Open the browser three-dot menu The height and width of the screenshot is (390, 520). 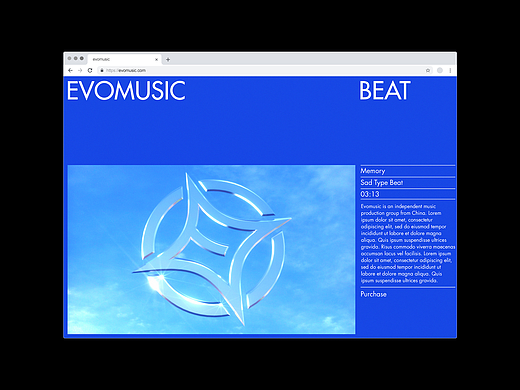450,70
